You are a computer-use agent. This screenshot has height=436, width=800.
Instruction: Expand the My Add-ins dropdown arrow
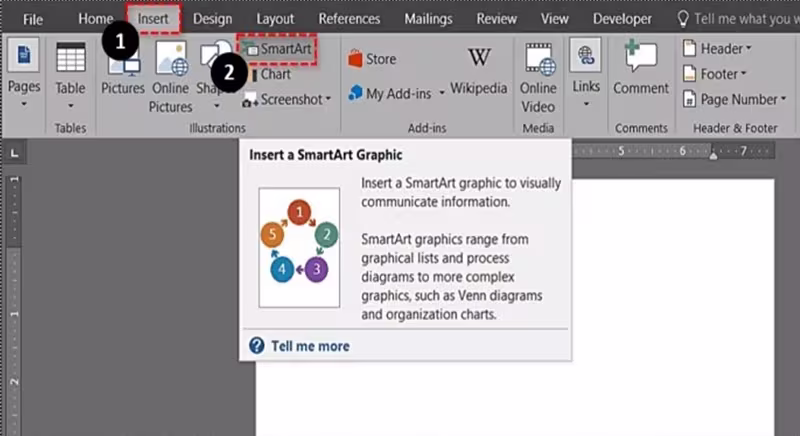442,93
